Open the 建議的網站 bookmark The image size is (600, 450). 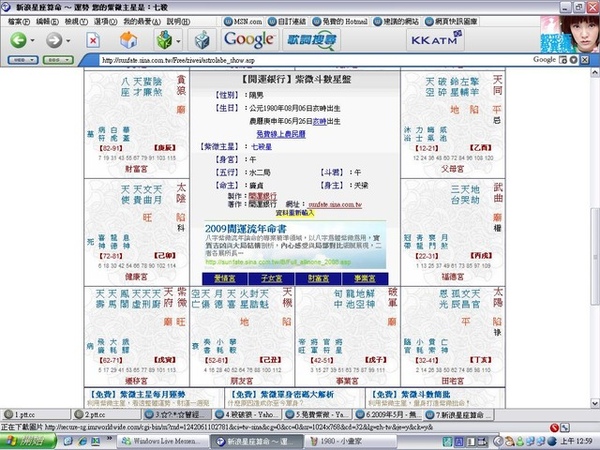(x=396, y=21)
